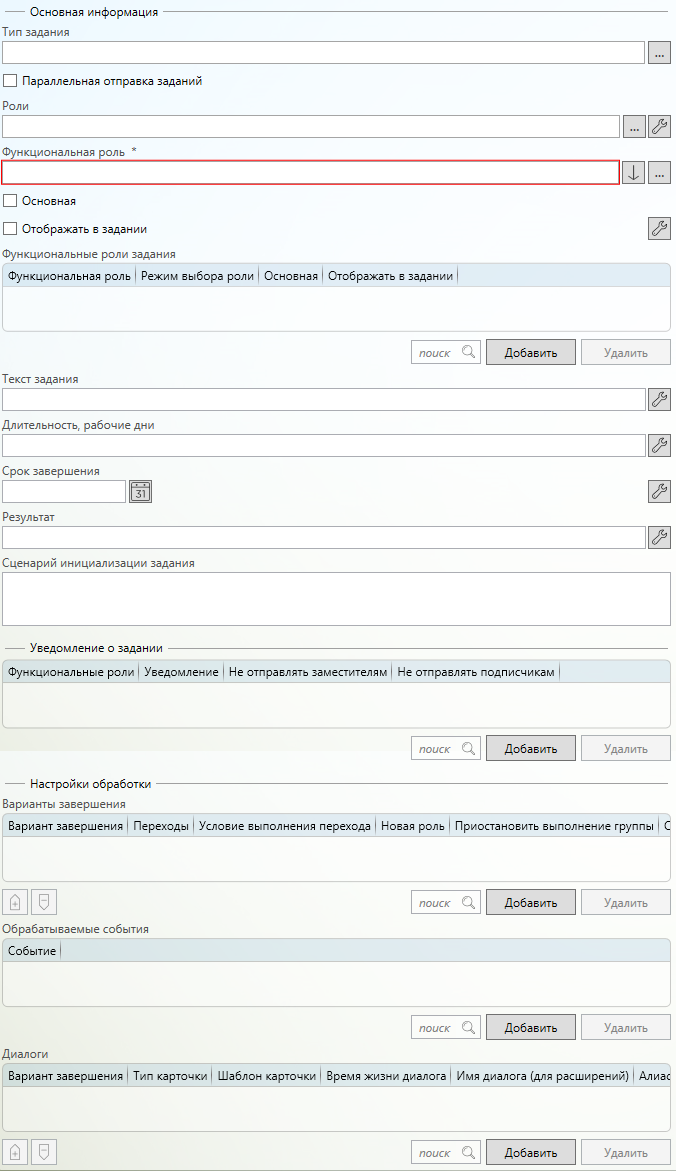Viewport: 676px width, 1171px height.
Task: Toggle the Основная checkbox
Action: click(10, 201)
